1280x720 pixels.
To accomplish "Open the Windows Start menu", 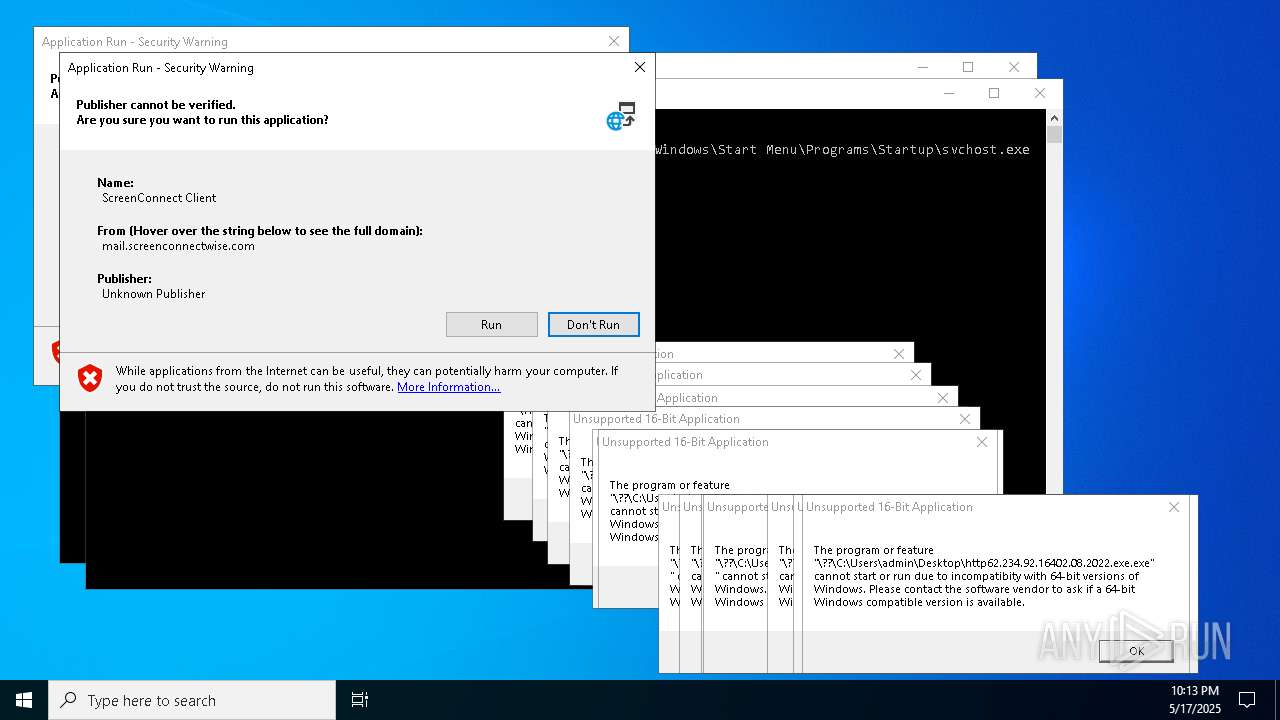I will pyautogui.click(x=24, y=700).
